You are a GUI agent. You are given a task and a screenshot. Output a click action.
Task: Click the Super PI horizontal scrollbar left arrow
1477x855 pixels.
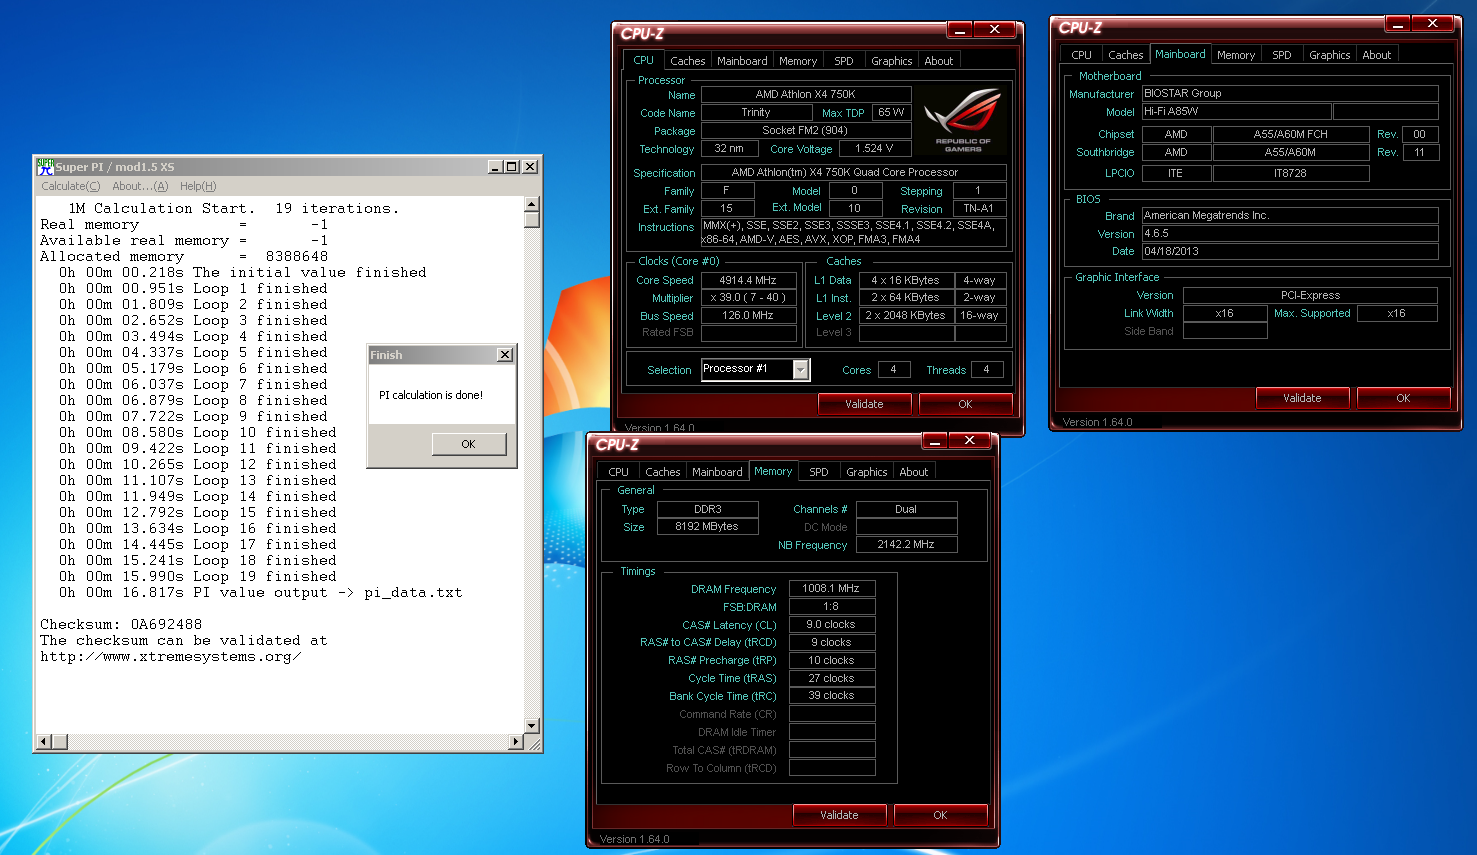(44, 742)
